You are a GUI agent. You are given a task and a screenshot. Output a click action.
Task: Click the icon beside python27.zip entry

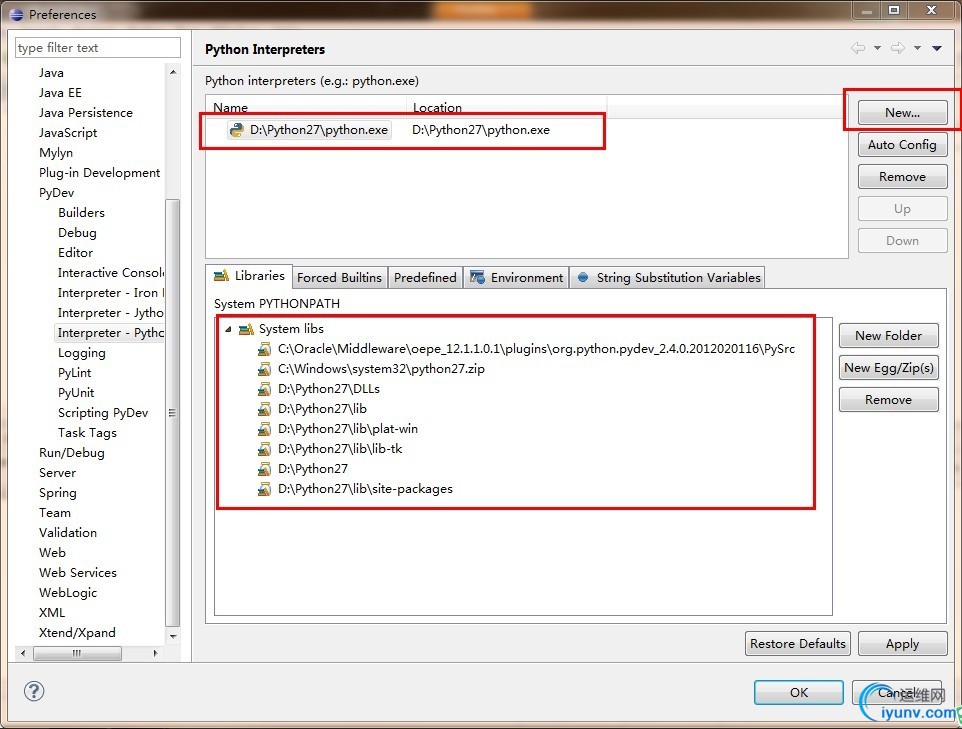tap(264, 369)
